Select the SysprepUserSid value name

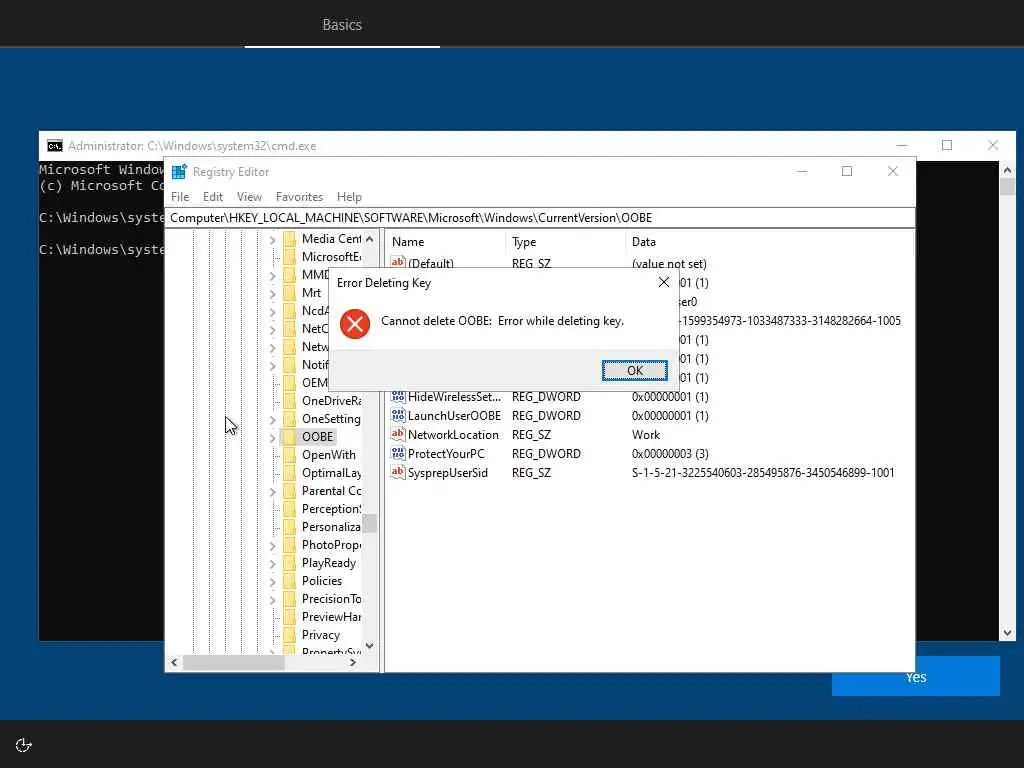447,472
